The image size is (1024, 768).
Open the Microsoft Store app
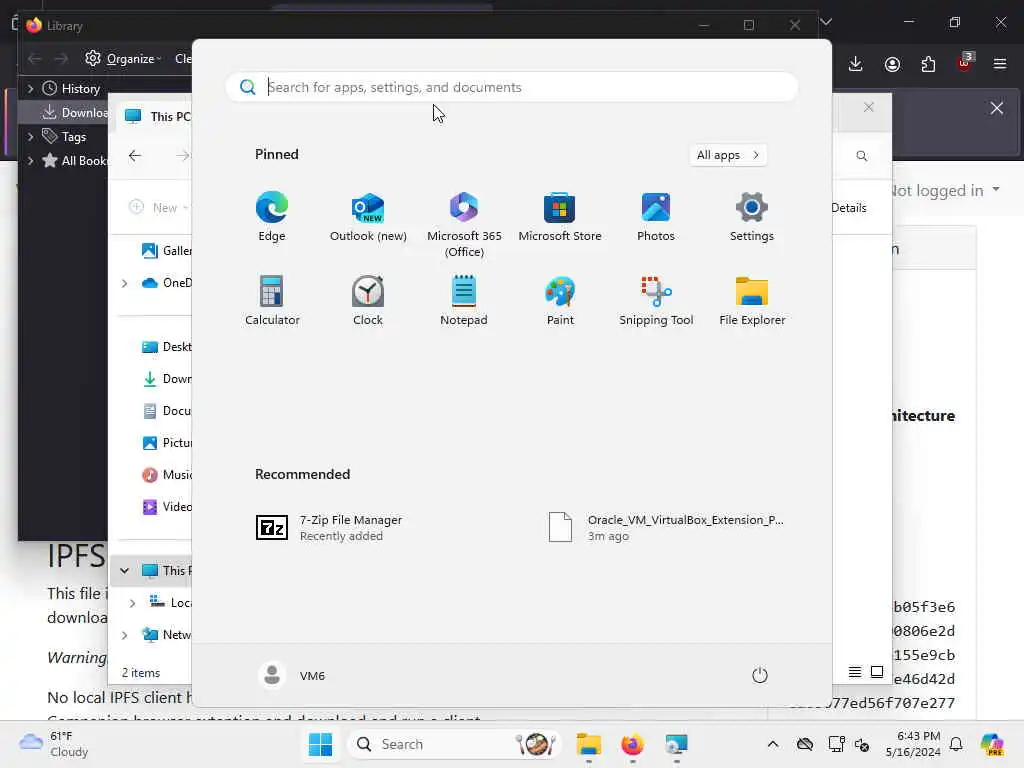coord(560,217)
